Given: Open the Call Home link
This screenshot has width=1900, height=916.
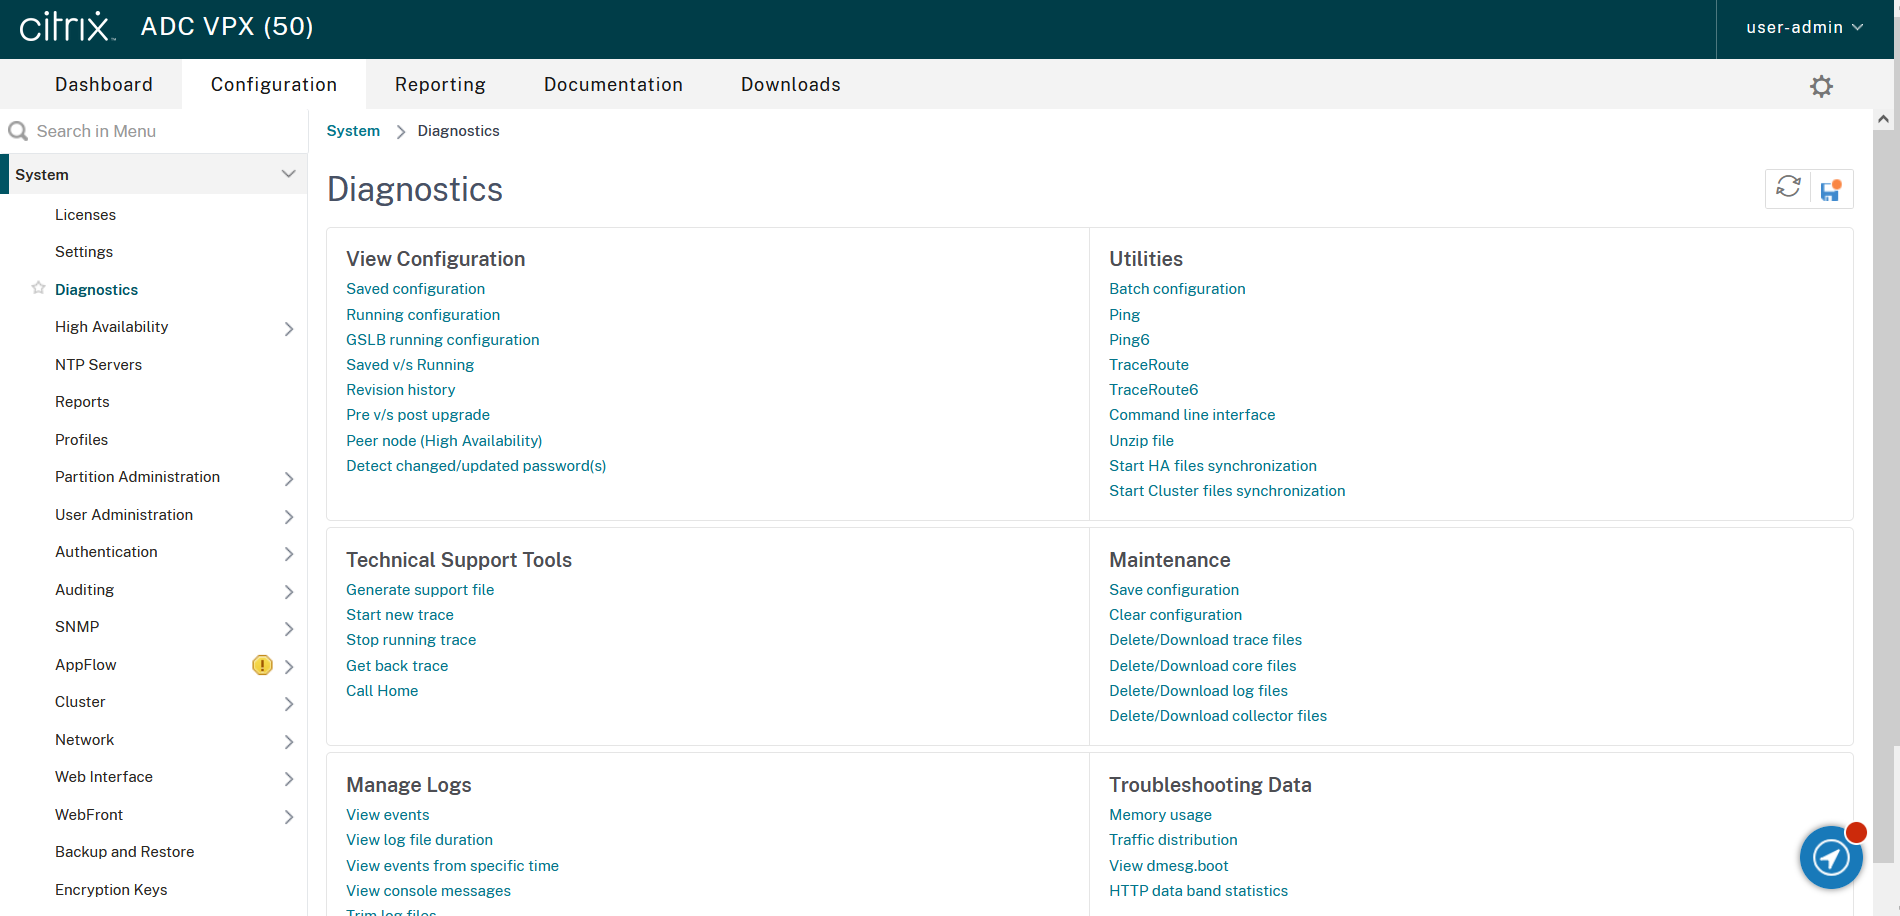Looking at the screenshot, I should pos(382,691).
